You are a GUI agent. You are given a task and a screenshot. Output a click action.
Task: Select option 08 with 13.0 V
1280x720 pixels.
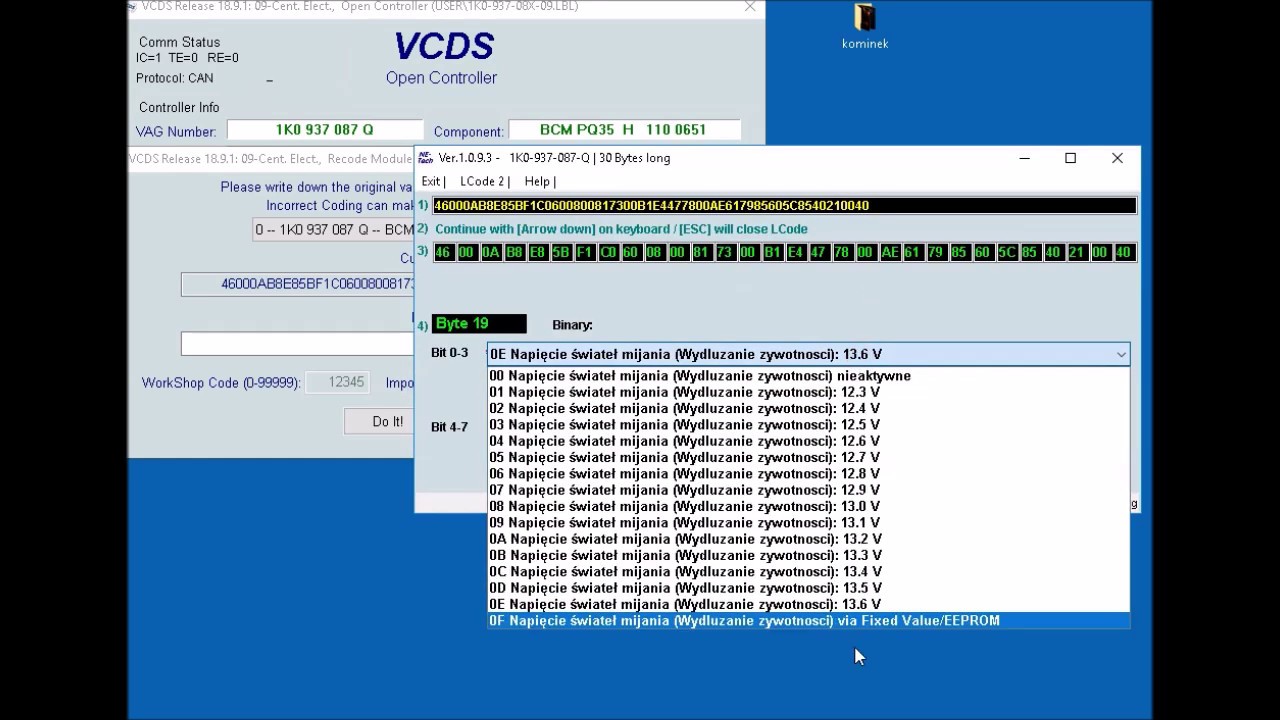click(x=808, y=507)
